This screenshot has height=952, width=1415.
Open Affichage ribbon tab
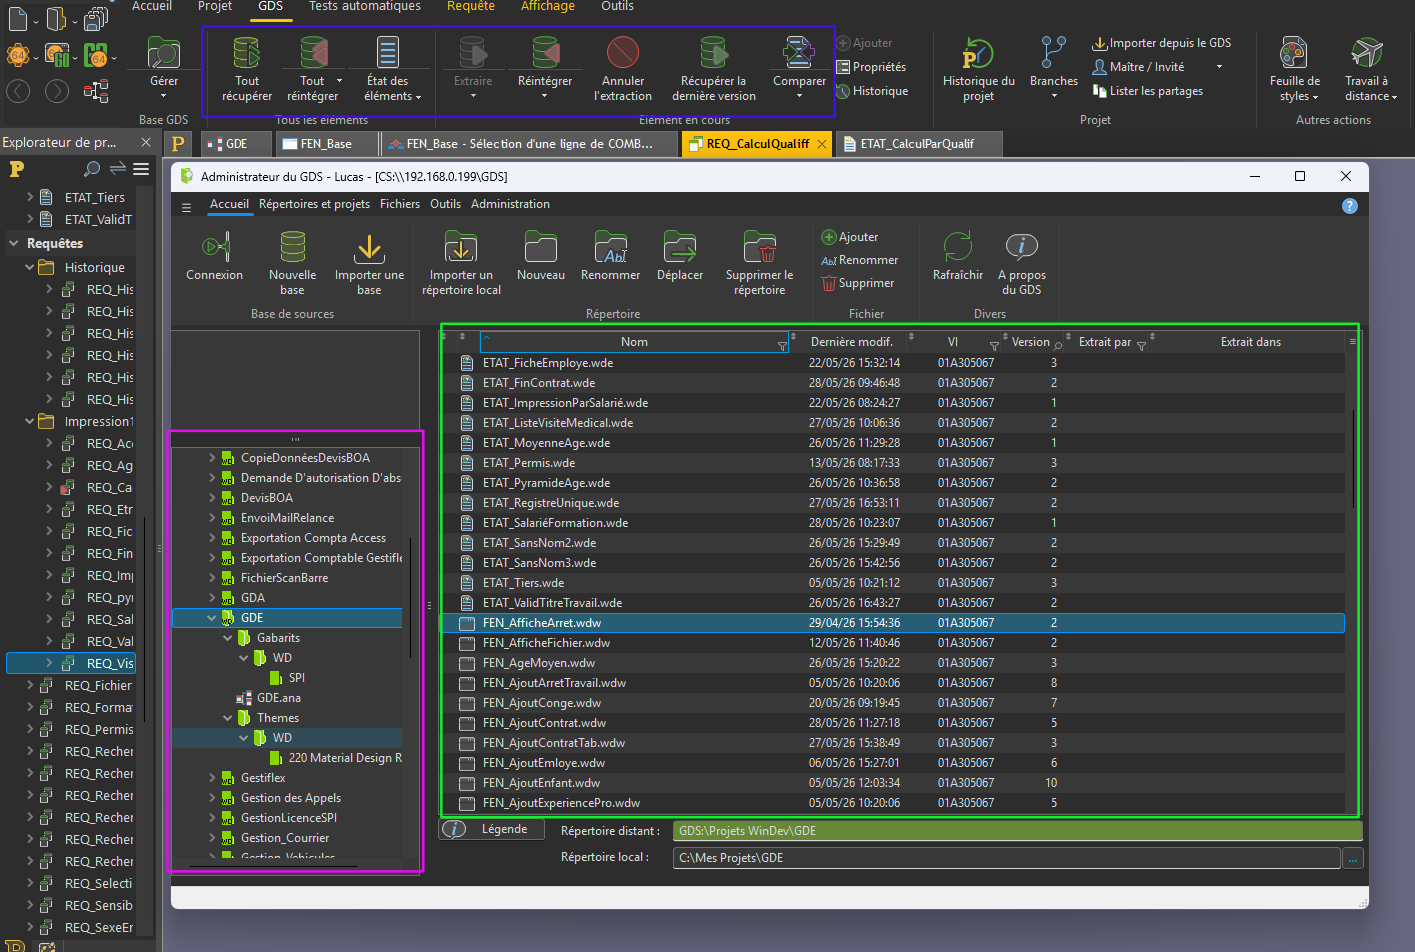tap(548, 6)
